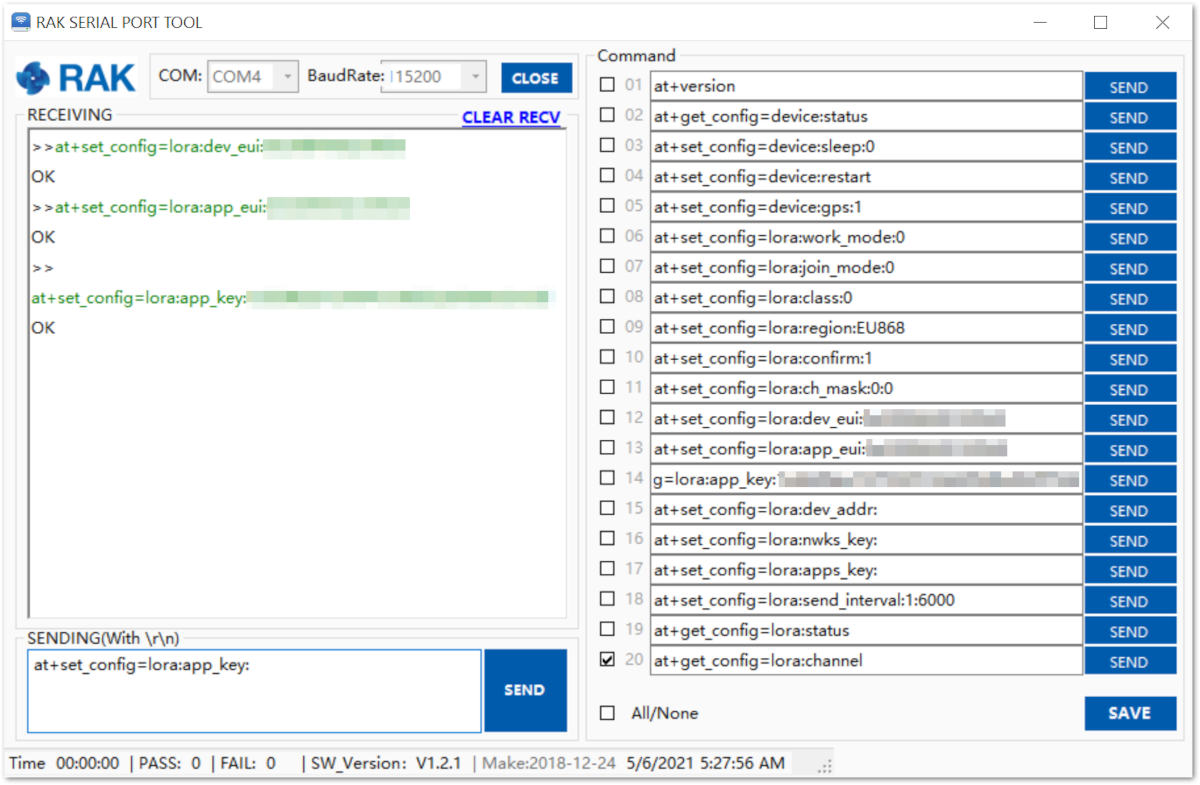Click the lora:region:EU868 command field

(866, 328)
